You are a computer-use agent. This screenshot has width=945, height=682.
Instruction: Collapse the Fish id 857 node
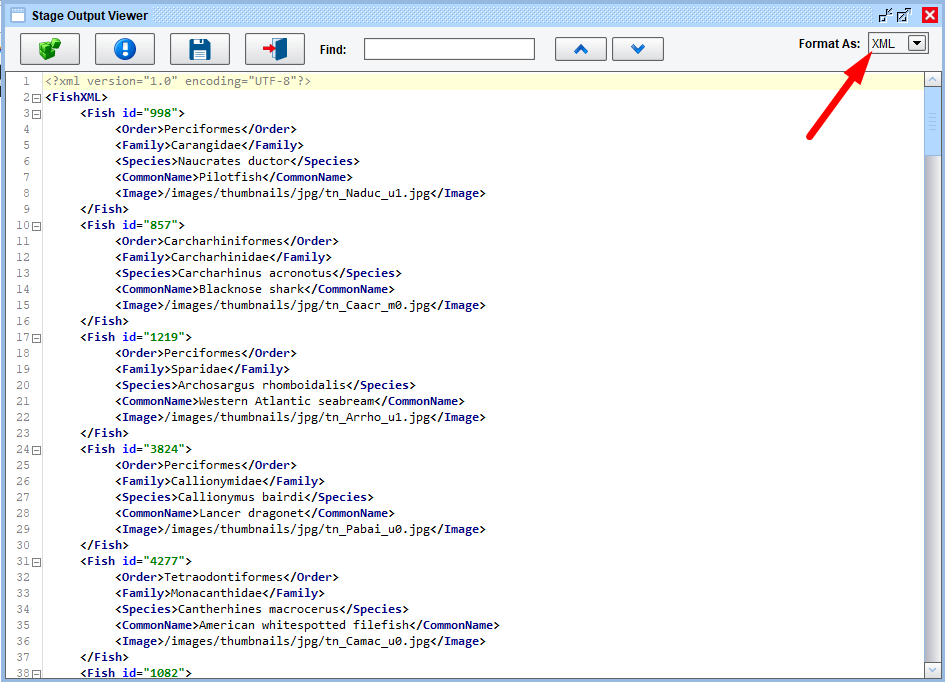tap(37, 226)
